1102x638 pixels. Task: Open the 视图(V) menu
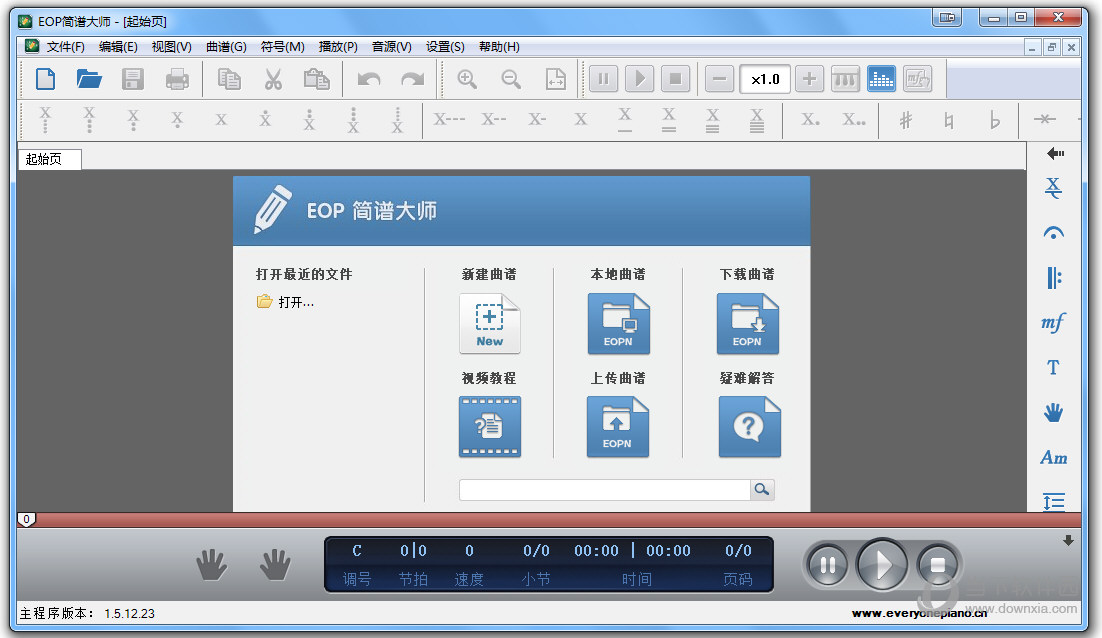171,46
